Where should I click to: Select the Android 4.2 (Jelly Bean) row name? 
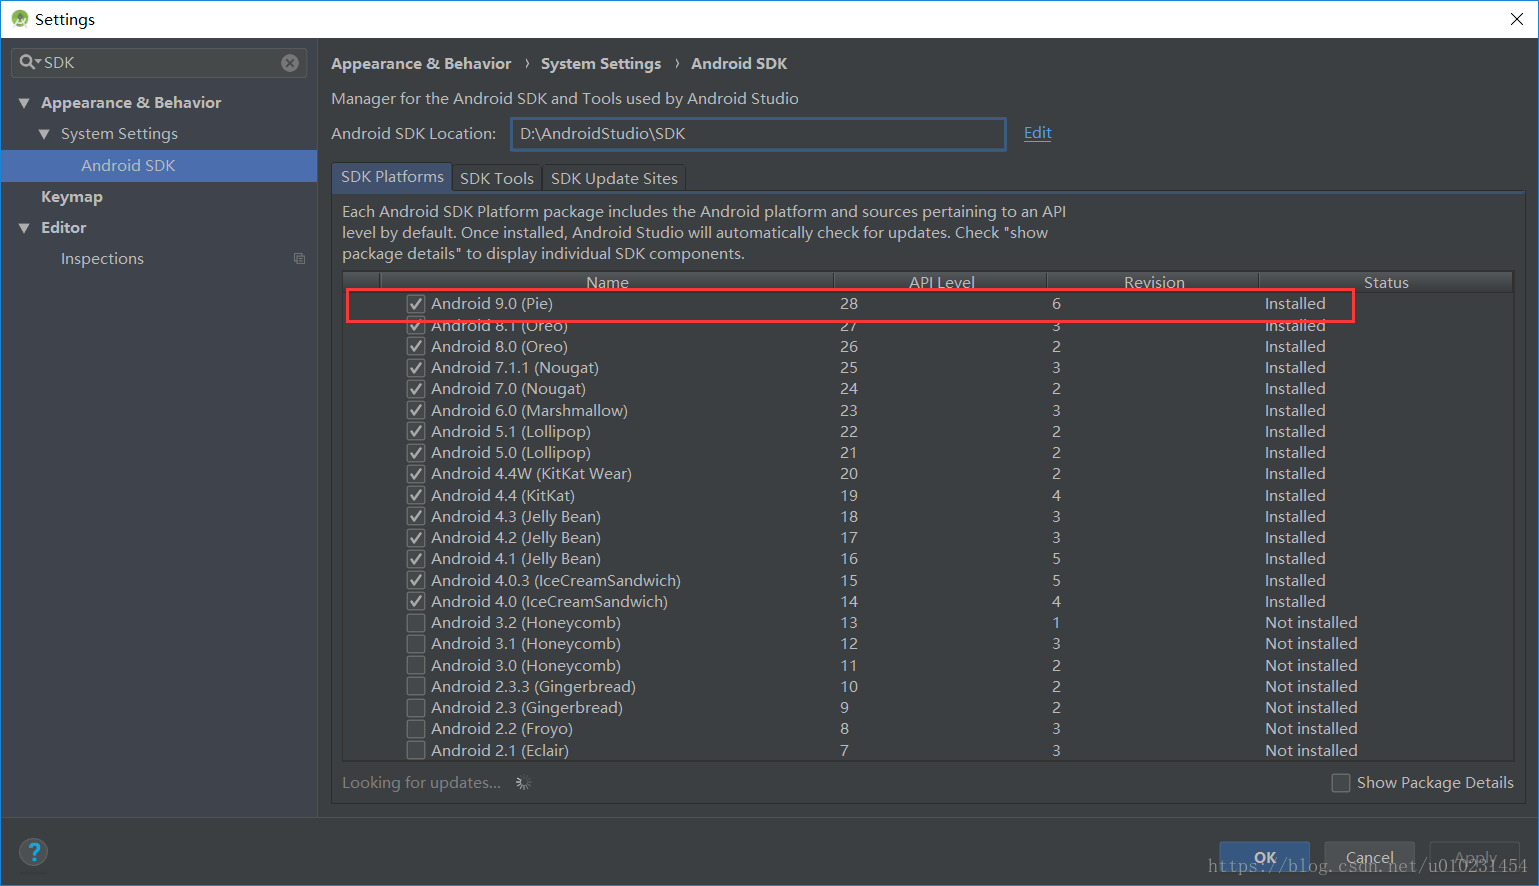coord(516,538)
